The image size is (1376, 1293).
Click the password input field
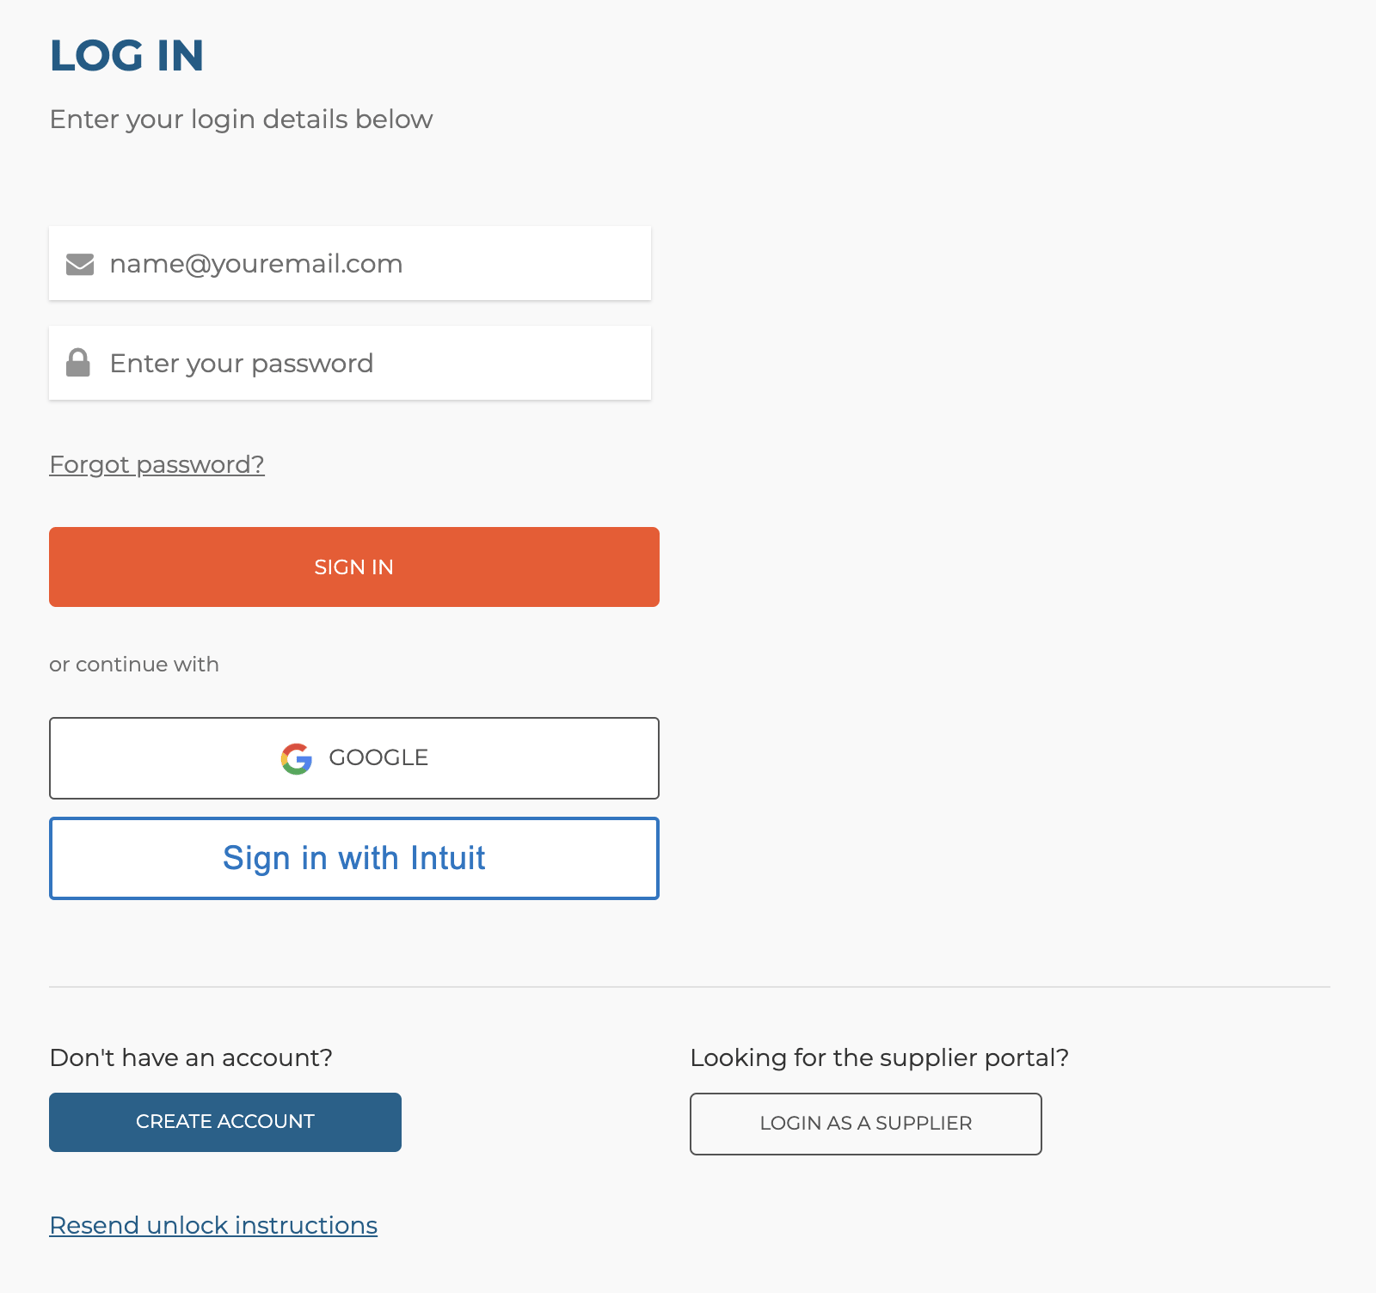(x=350, y=362)
